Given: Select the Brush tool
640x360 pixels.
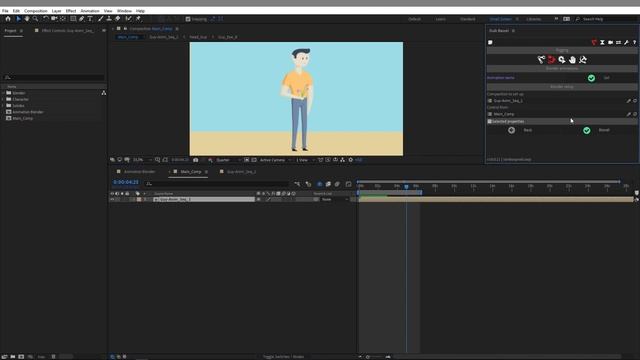Looking at the screenshot, I should pyautogui.click(x=100, y=19).
